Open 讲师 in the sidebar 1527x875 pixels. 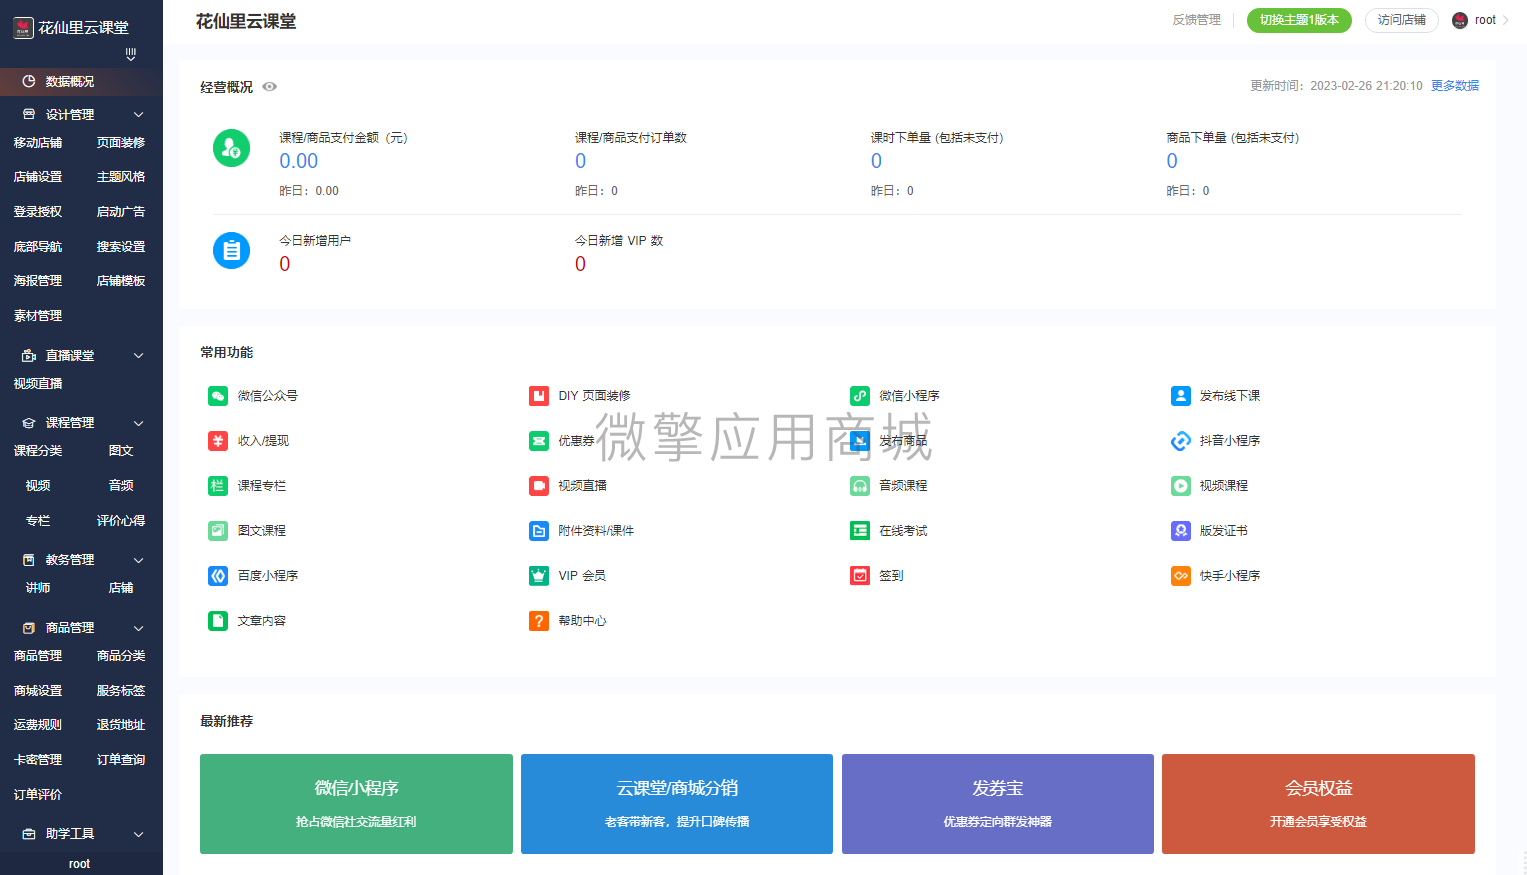[x=38, y=588]
